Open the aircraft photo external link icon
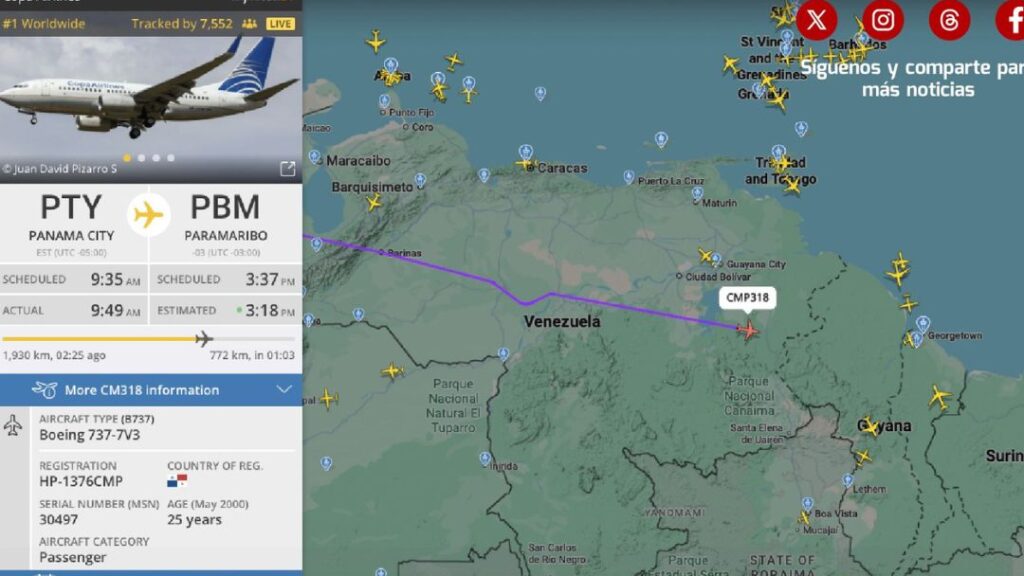The image size is (1024, 576). 287,168
